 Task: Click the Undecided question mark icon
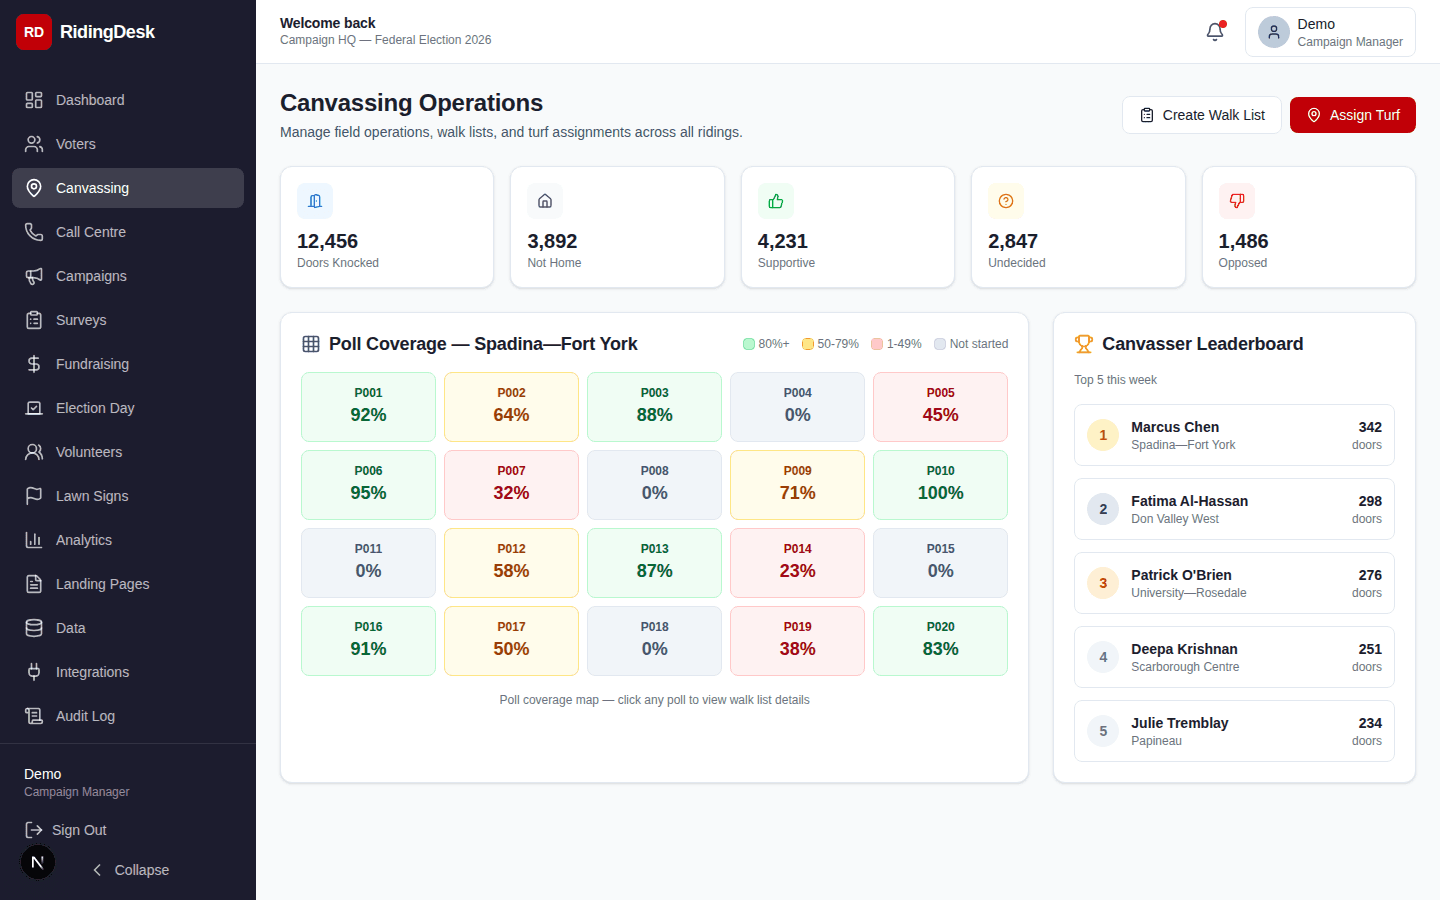(x=1006, y=201)
